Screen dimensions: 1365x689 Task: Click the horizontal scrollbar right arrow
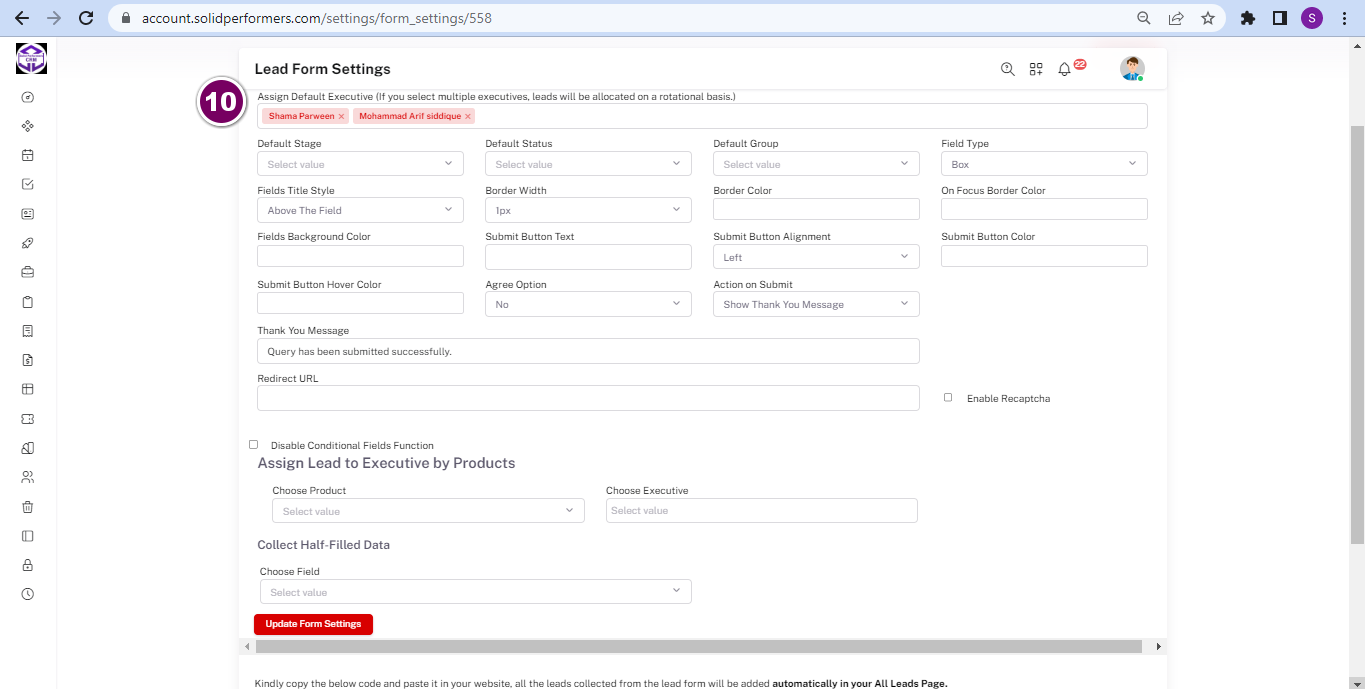click(x=1159, y=647)
